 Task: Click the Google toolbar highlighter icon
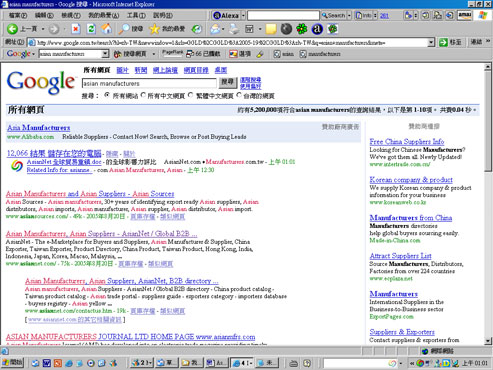pyautogui.click(x=260, y=54)
